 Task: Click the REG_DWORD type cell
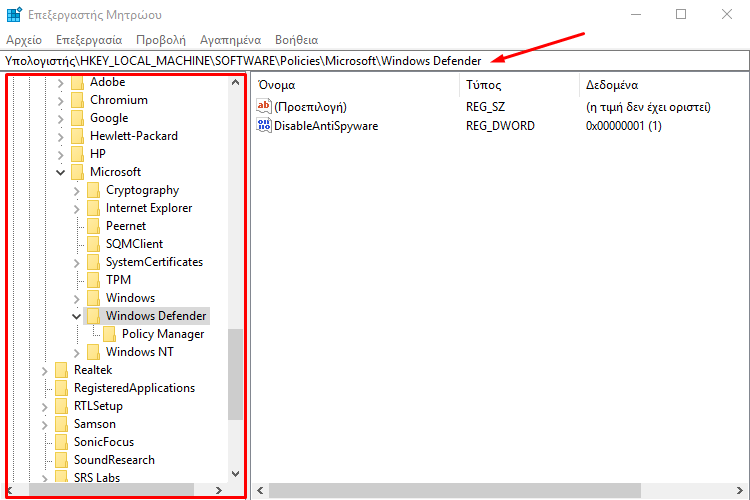500,126
